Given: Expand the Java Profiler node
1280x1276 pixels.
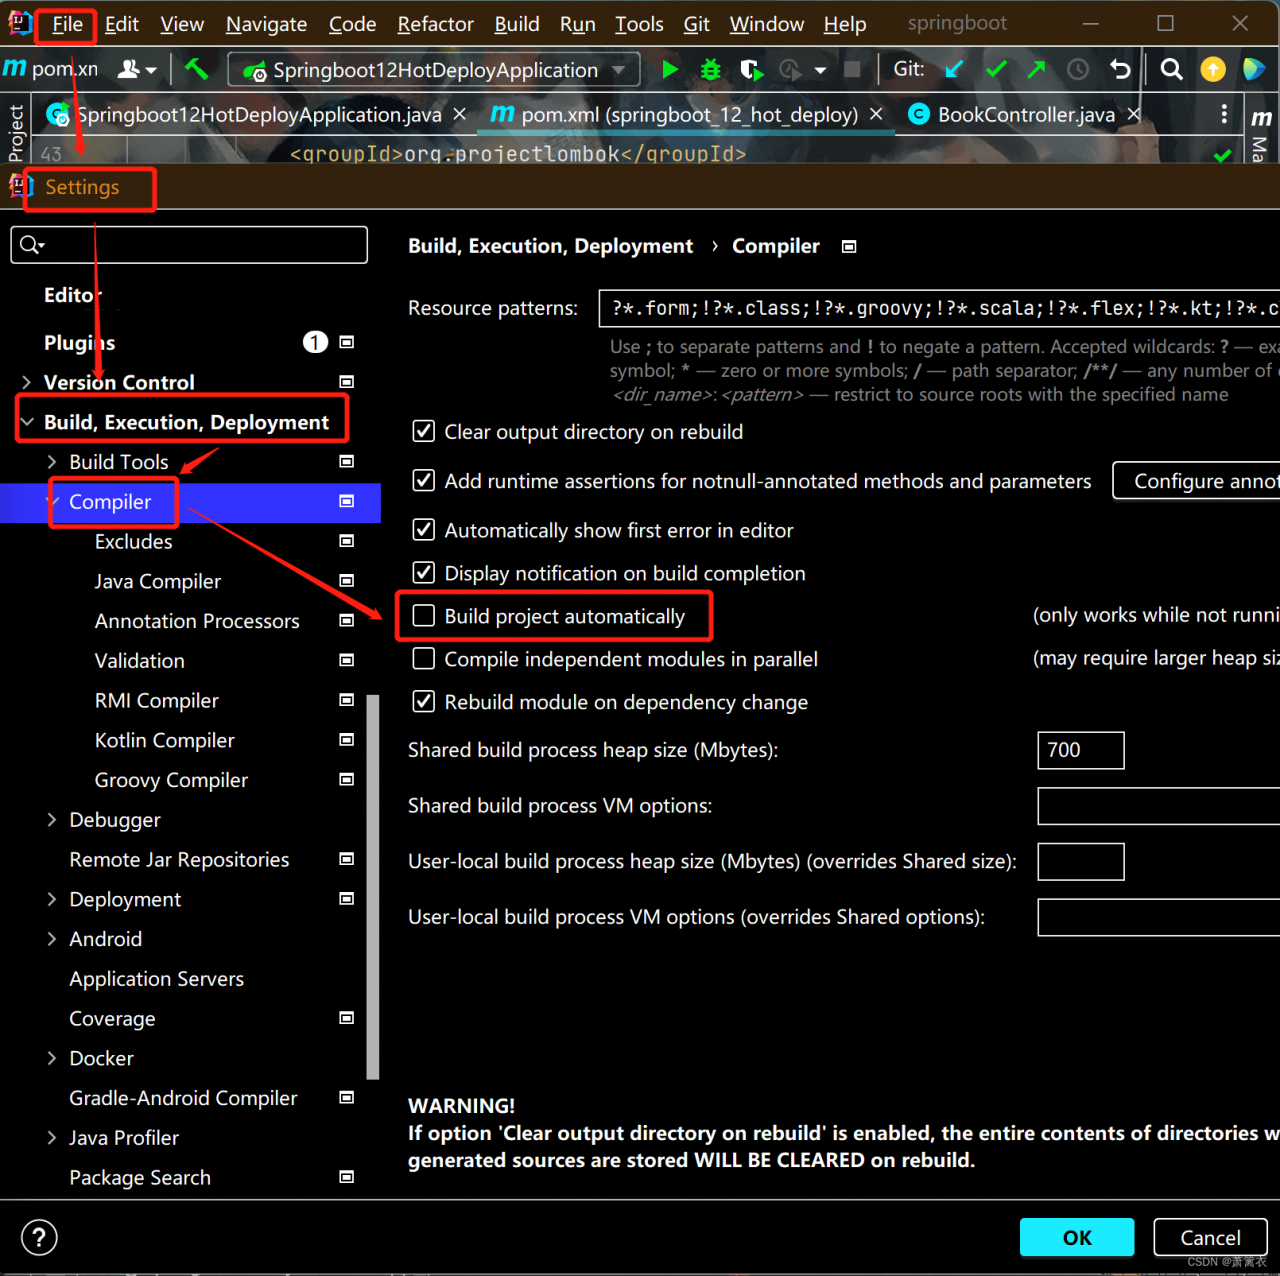Looking at the screenshot, I should tap(52, 1137).
